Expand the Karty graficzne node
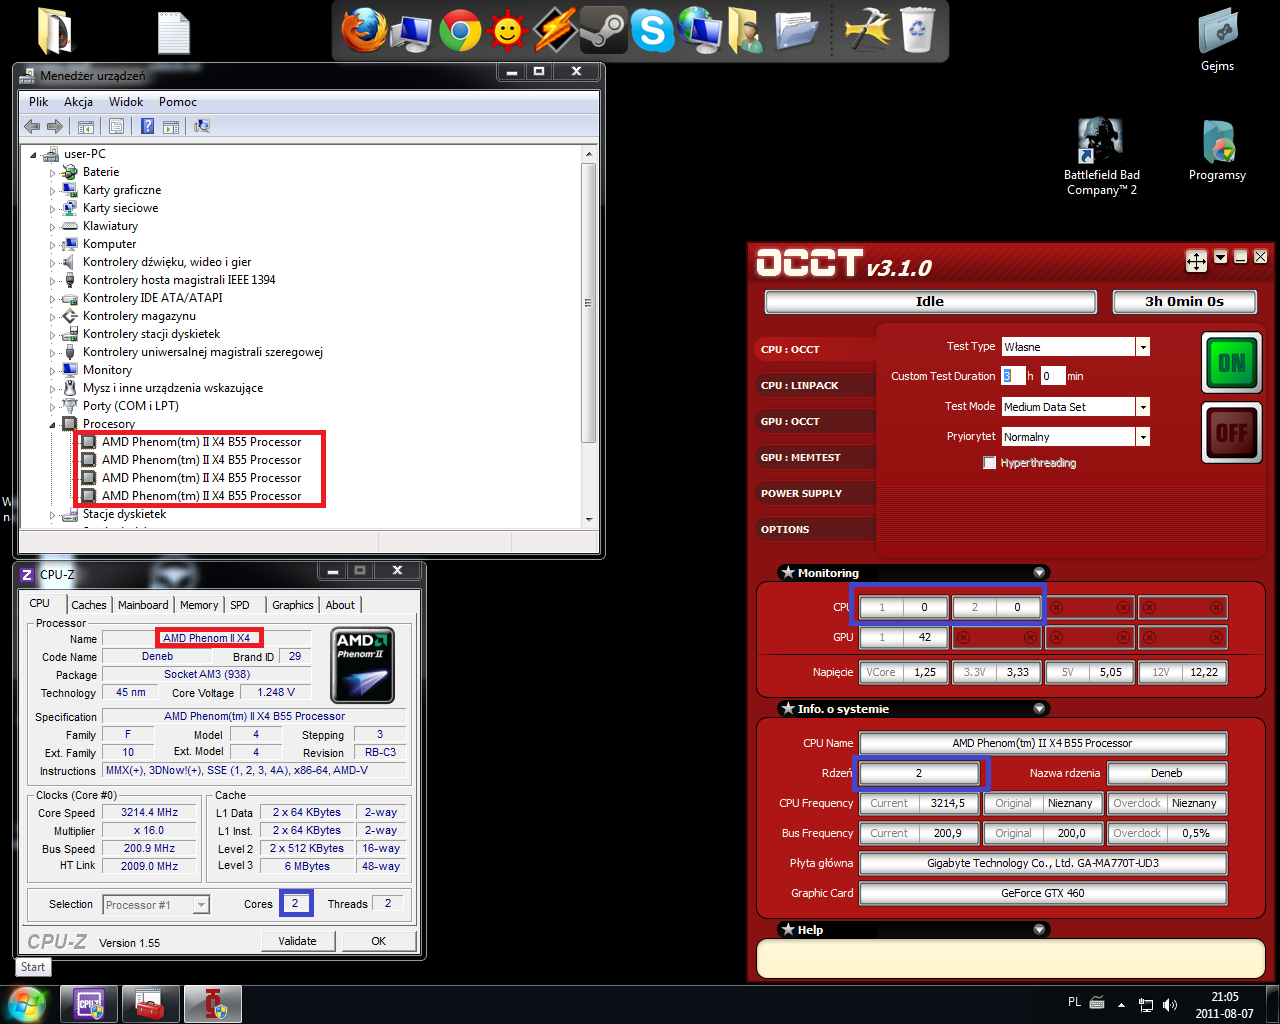Screen dimensions: 1280x1024 point(52,191)
